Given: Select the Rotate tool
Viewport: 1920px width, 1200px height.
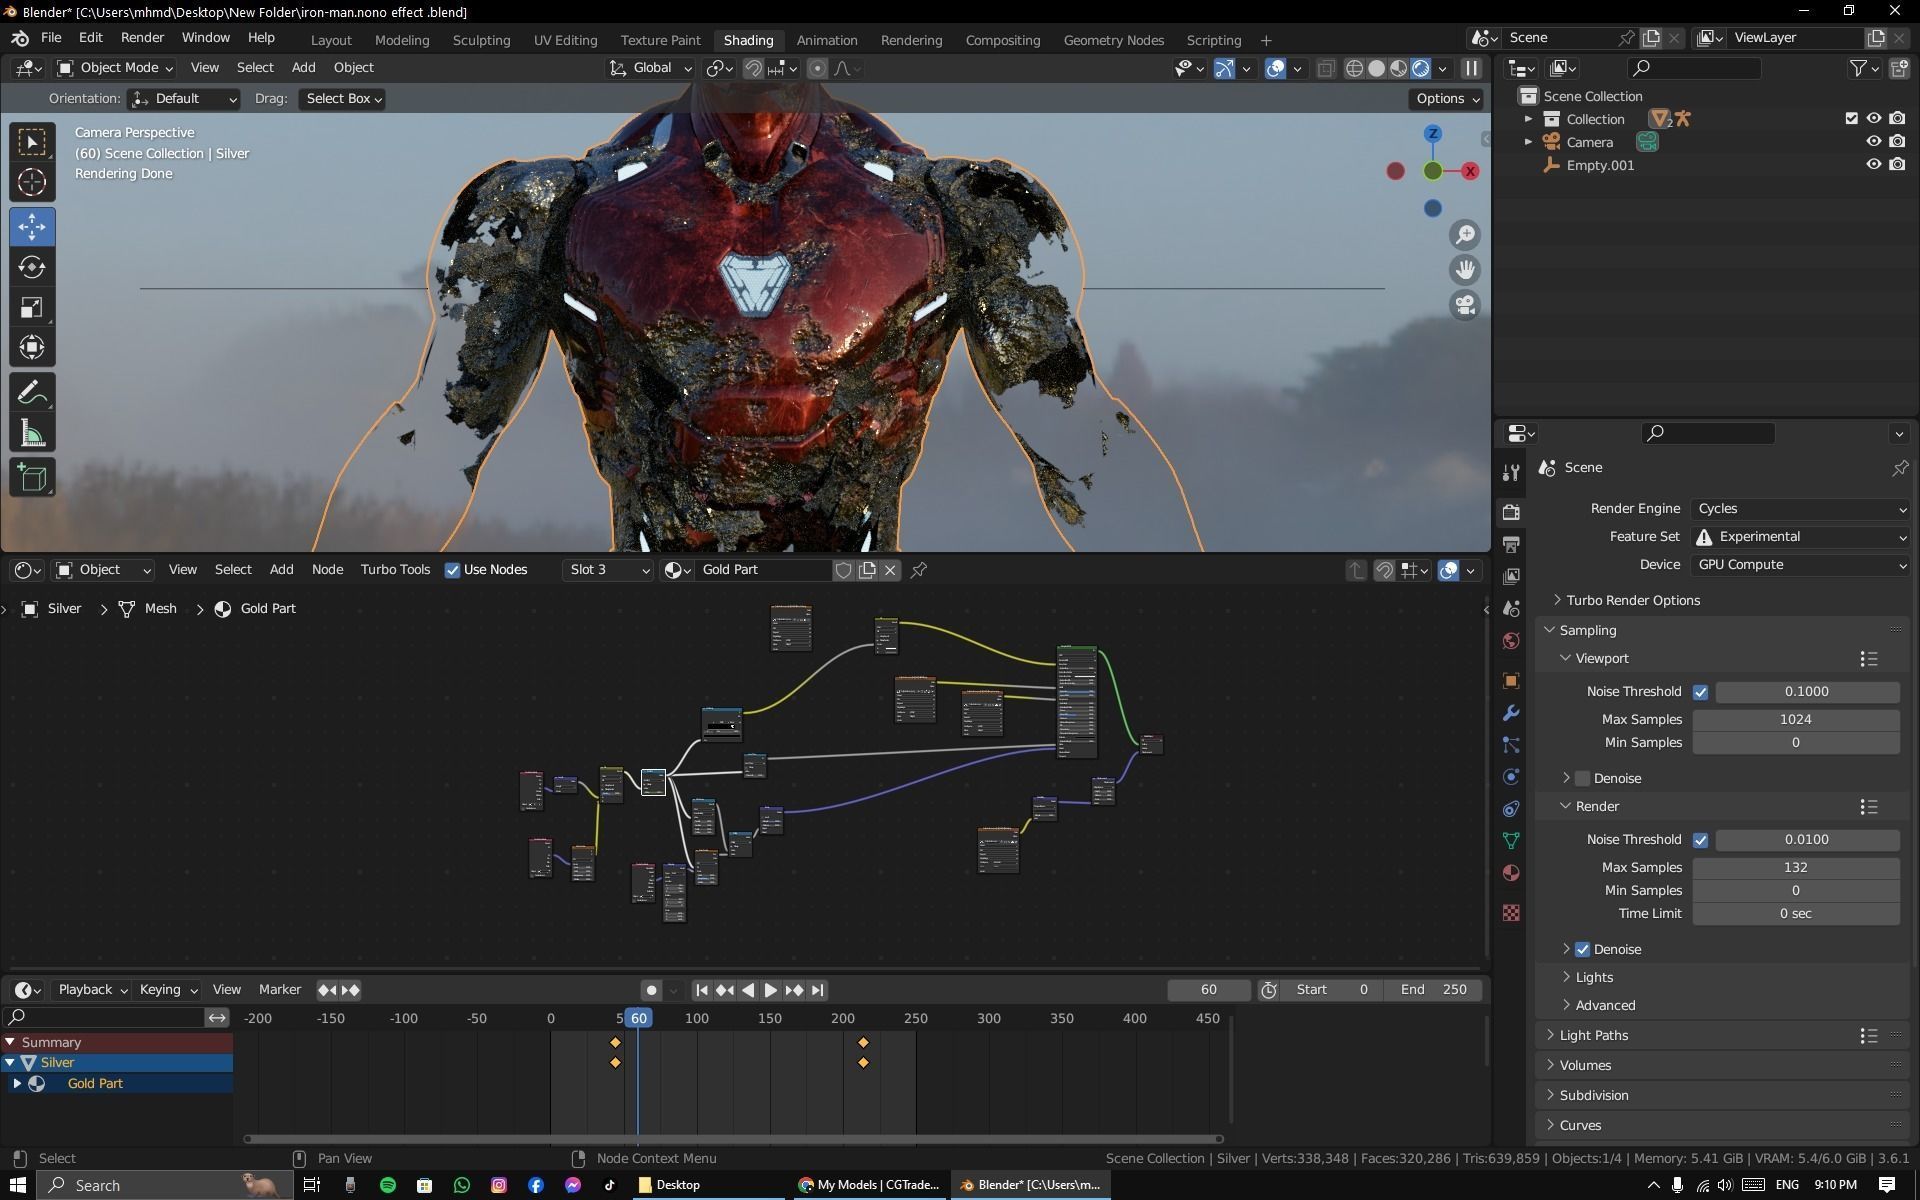Looking at the screenshot, I should pyautogui.click(x=32, y=267).
